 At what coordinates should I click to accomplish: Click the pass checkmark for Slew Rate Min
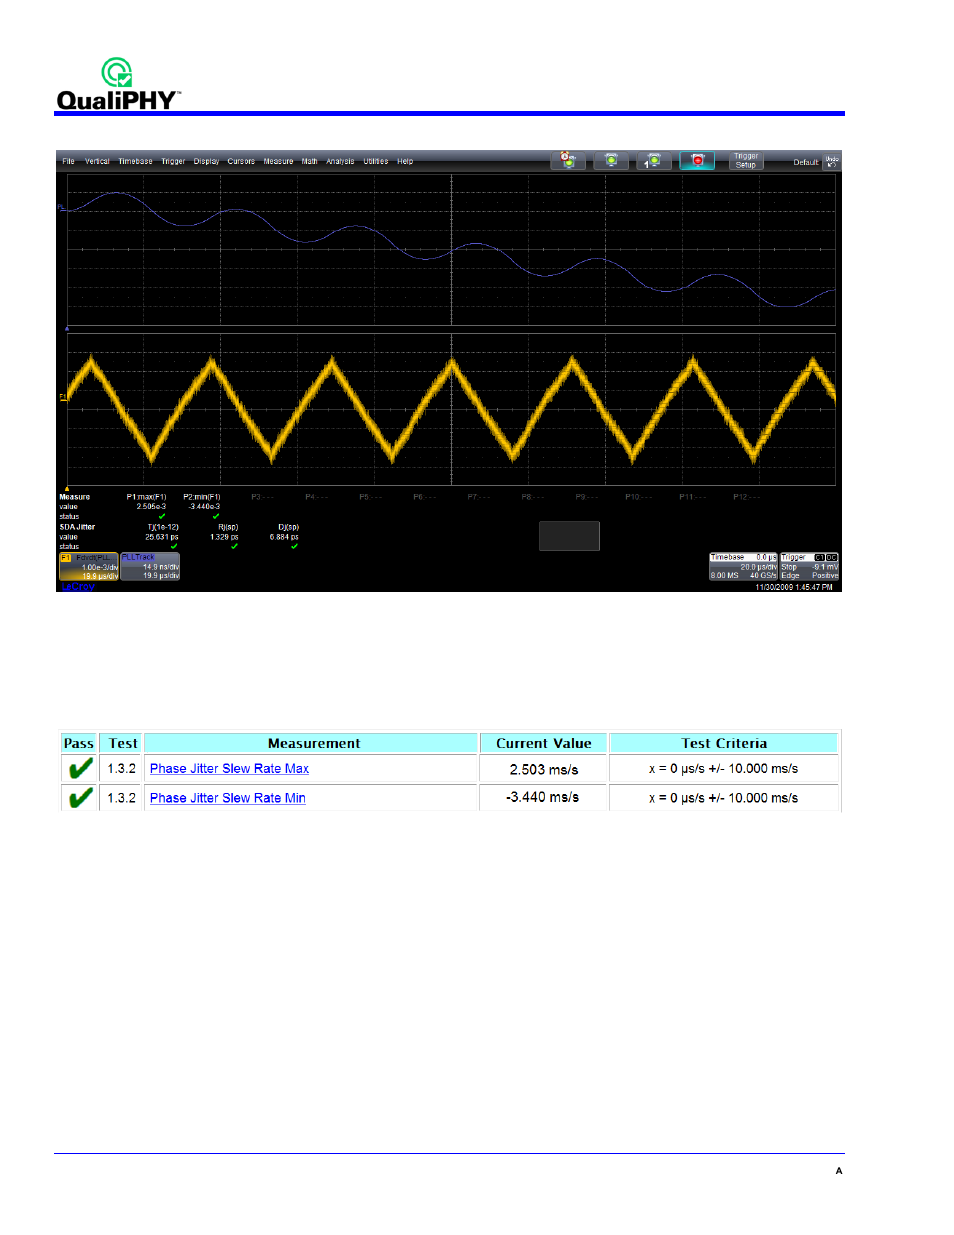(80, 797)
